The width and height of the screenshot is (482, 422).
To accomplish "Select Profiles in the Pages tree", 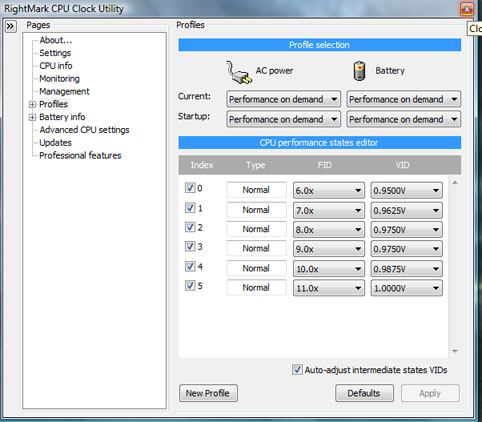I will click(53, 104).
